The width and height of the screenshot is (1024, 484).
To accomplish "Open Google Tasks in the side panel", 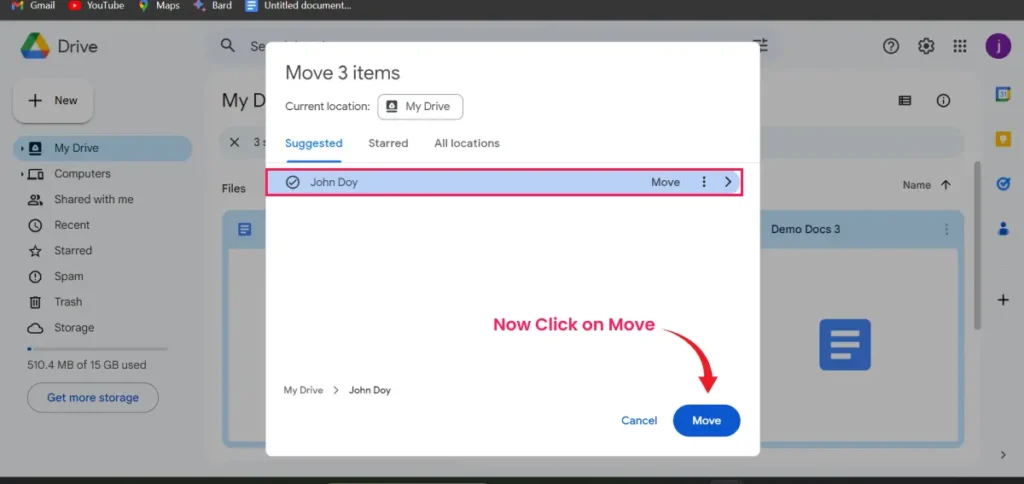I will [x=1002, y=184].
